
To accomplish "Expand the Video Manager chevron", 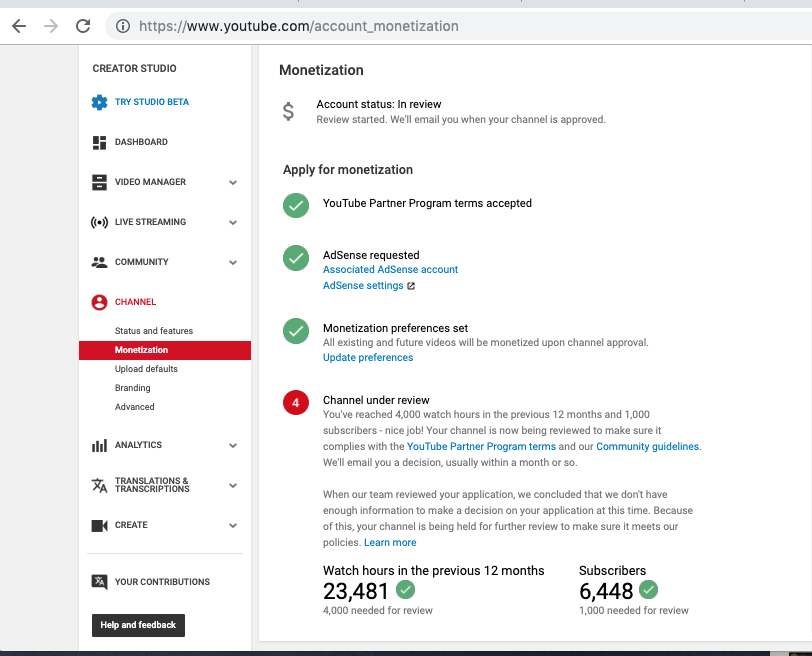I will pyautogui.click(x=233, y=182).
